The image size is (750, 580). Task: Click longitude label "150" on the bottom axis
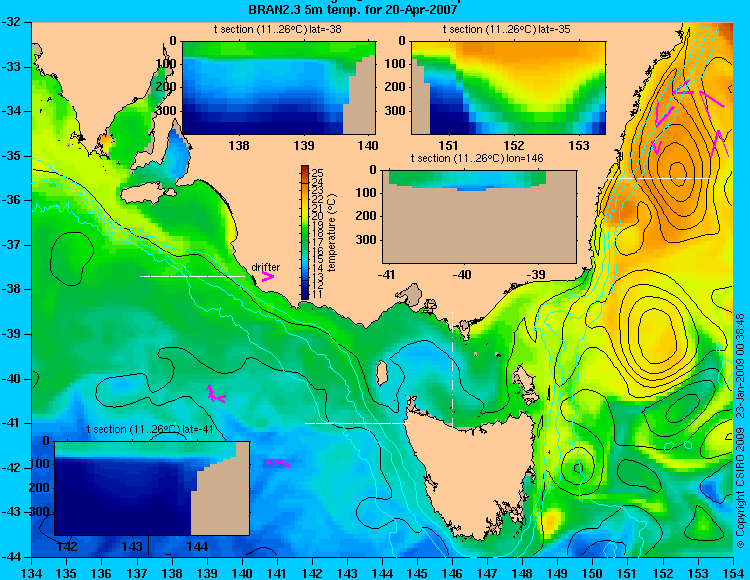(593, 573)
